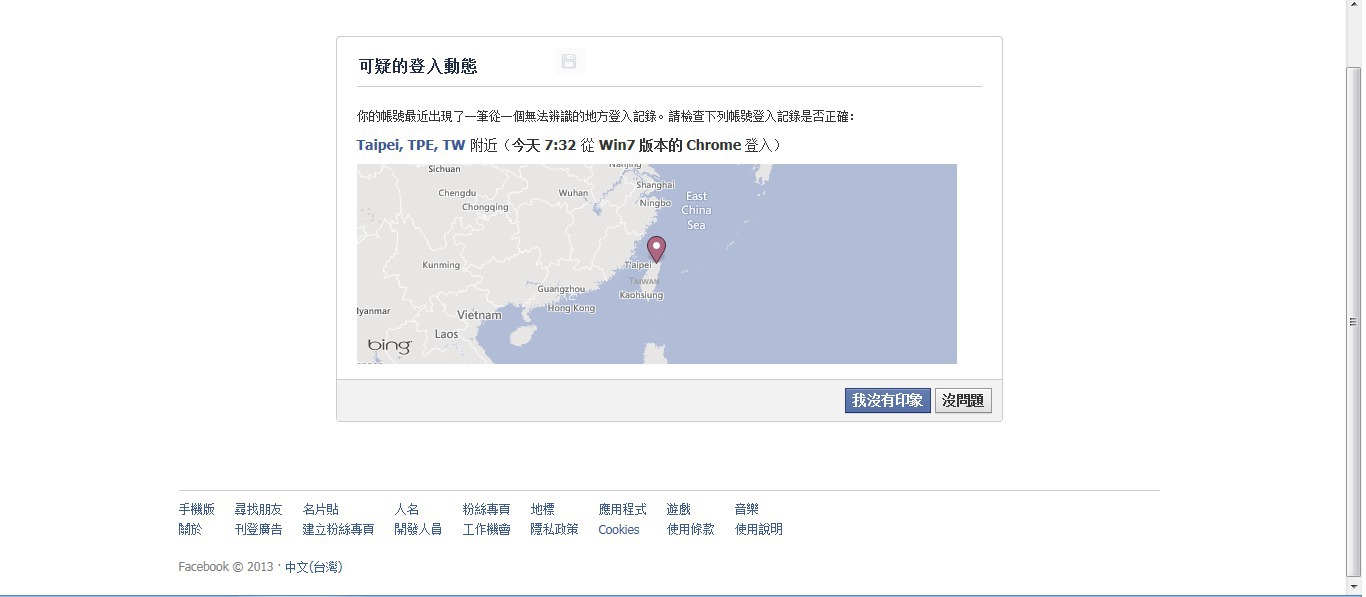Click the Bing logo on the map

click(390, 346)
